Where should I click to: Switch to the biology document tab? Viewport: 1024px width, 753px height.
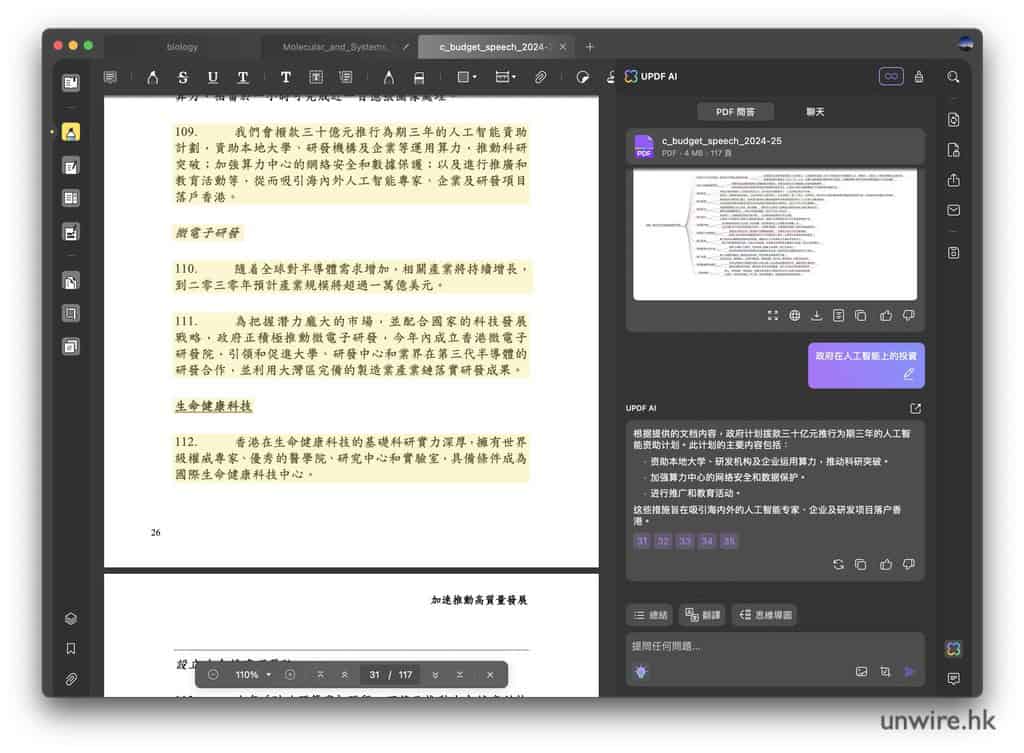182,47
